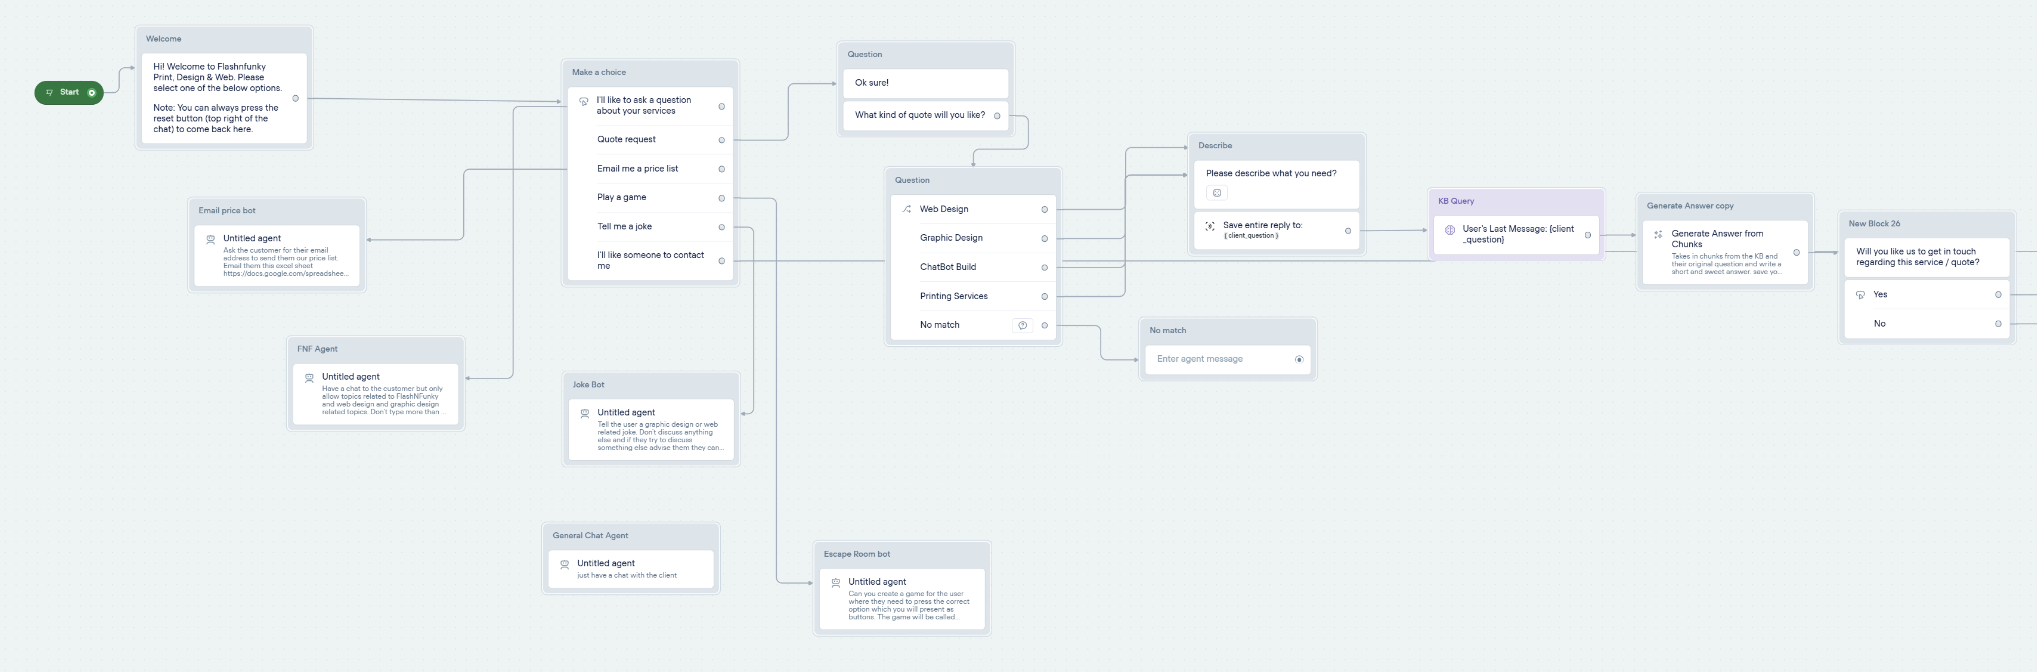Open 'What kind of quote will you like?' step
Viewport: 2037px width, 672px height.
[926, 115]
